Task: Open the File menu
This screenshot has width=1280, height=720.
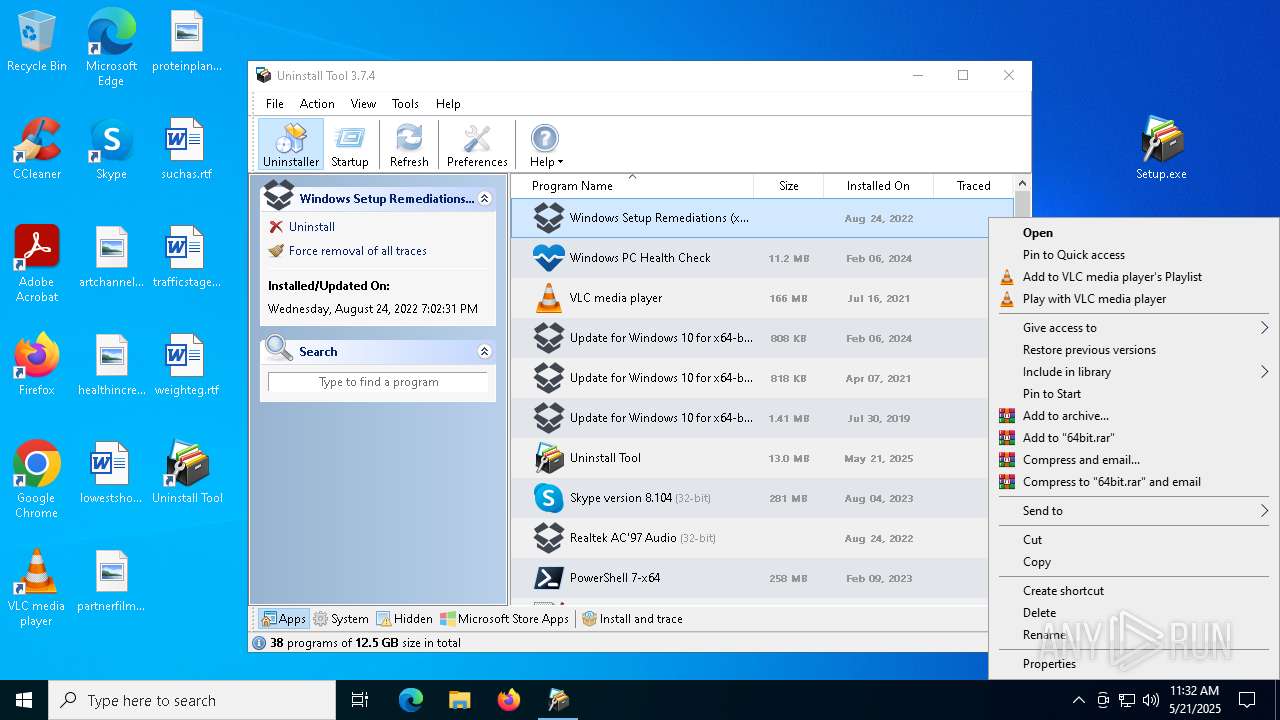Action: point(275,104)
